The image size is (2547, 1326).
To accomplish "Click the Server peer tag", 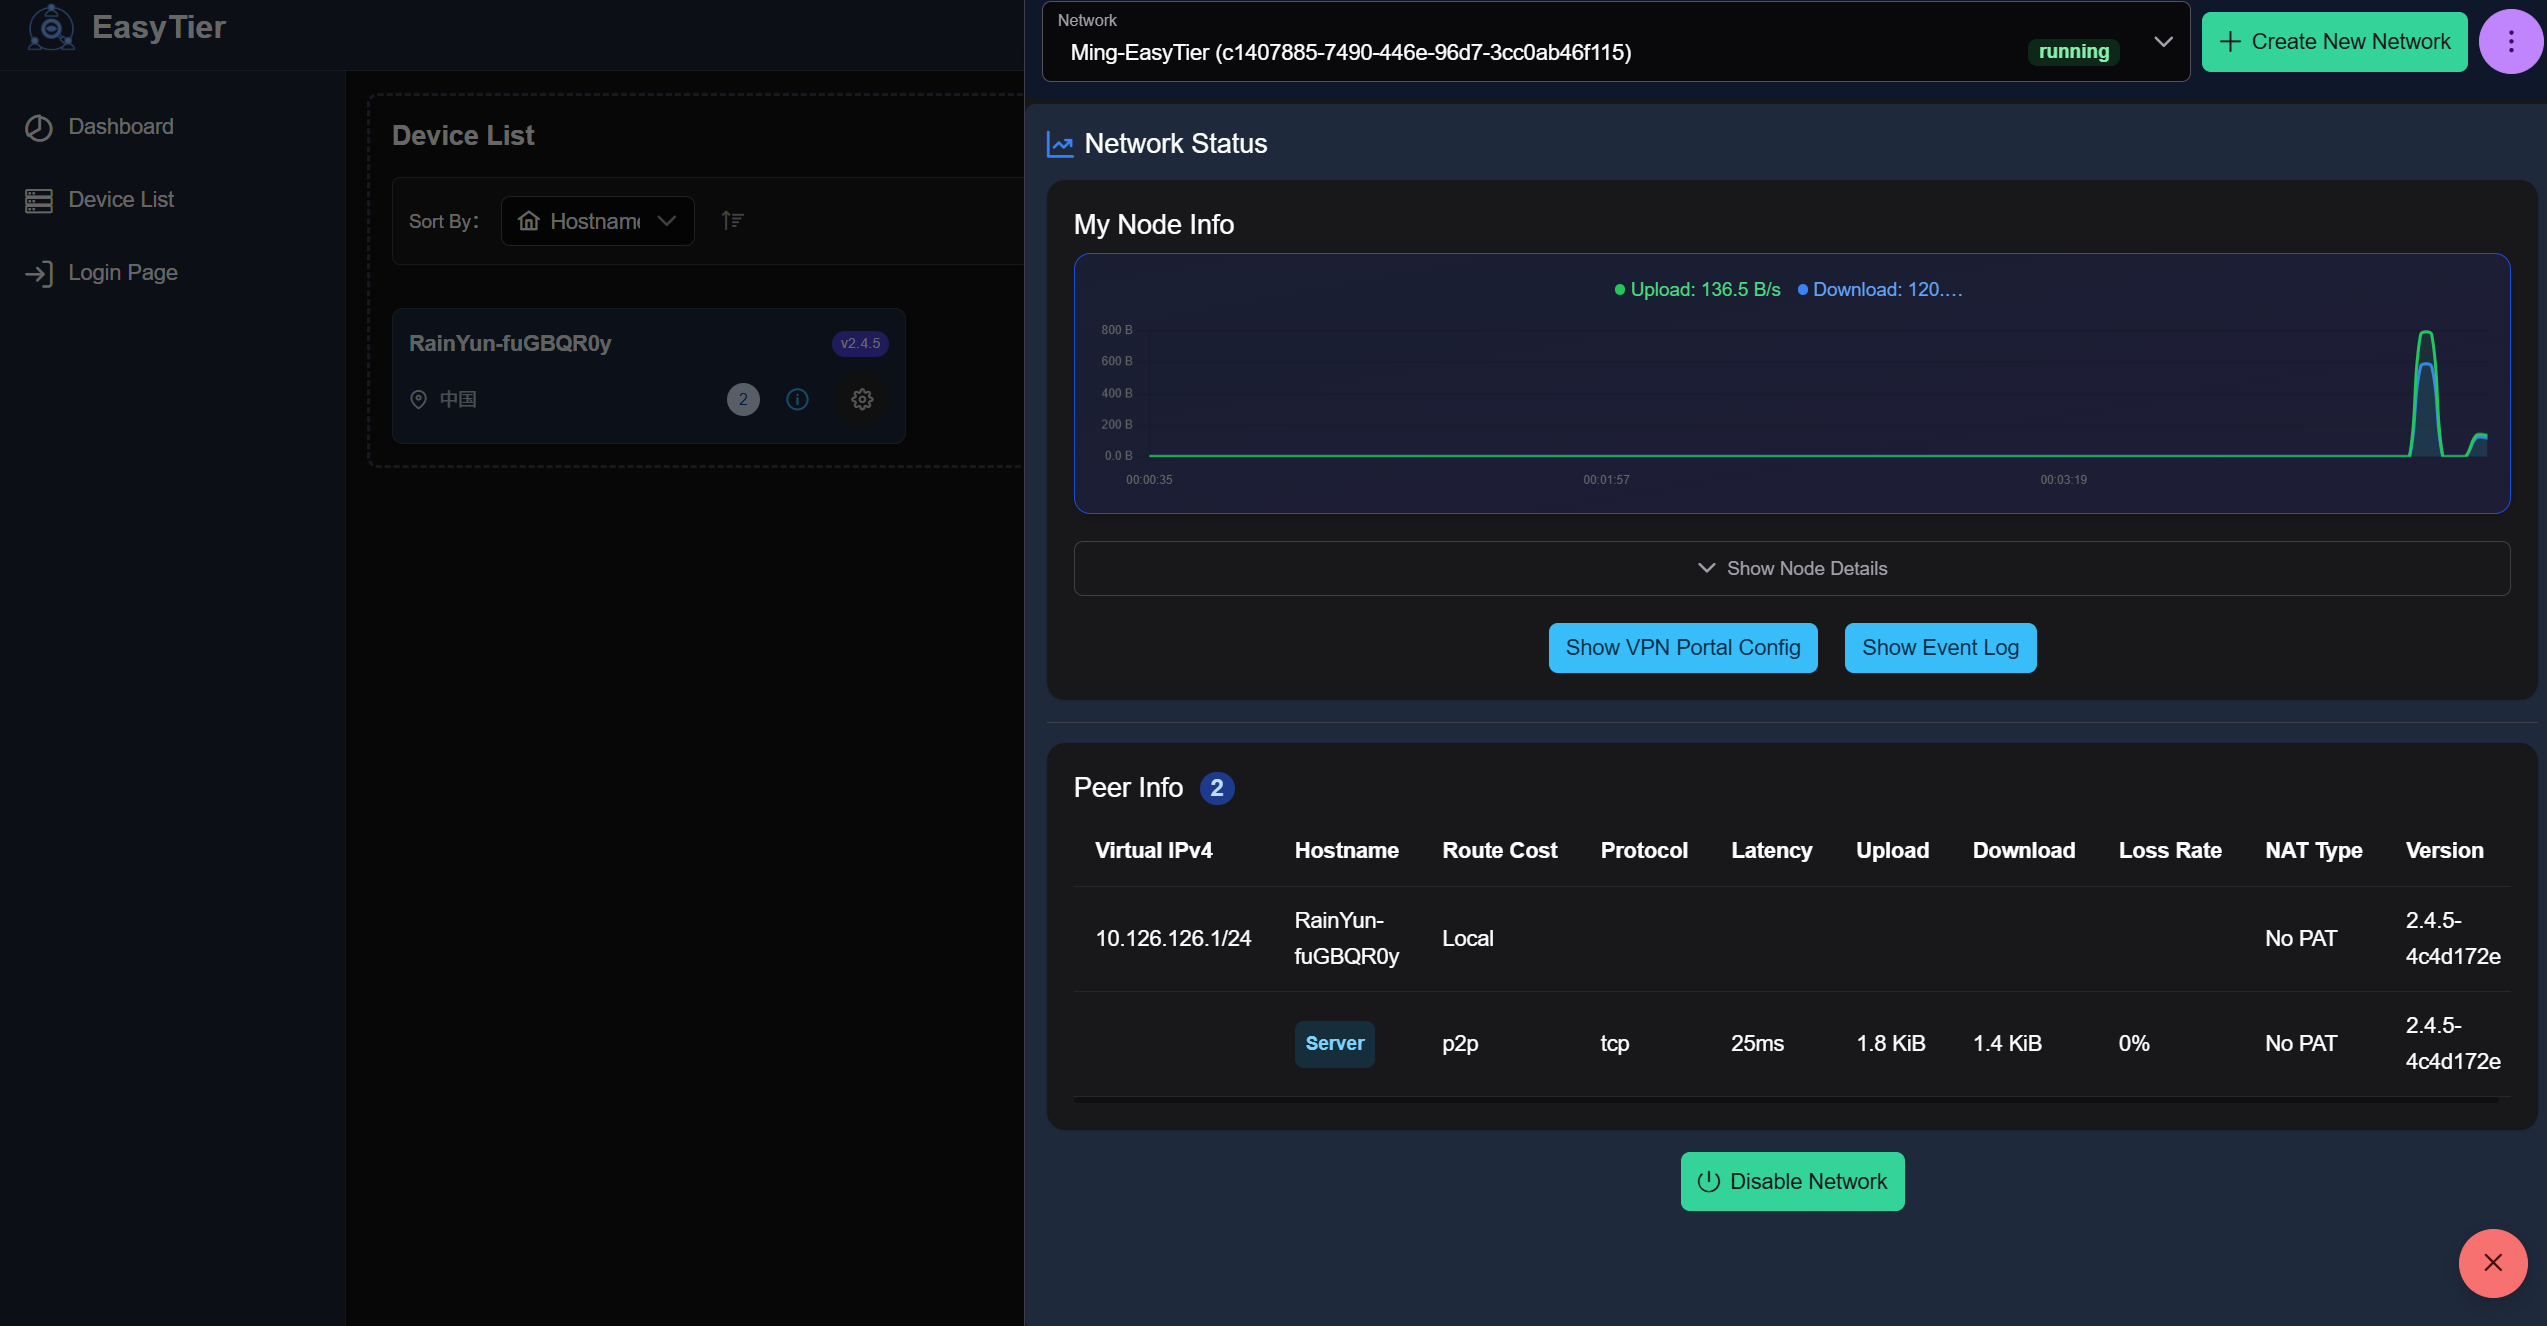I will (x=1334, y=1044).
